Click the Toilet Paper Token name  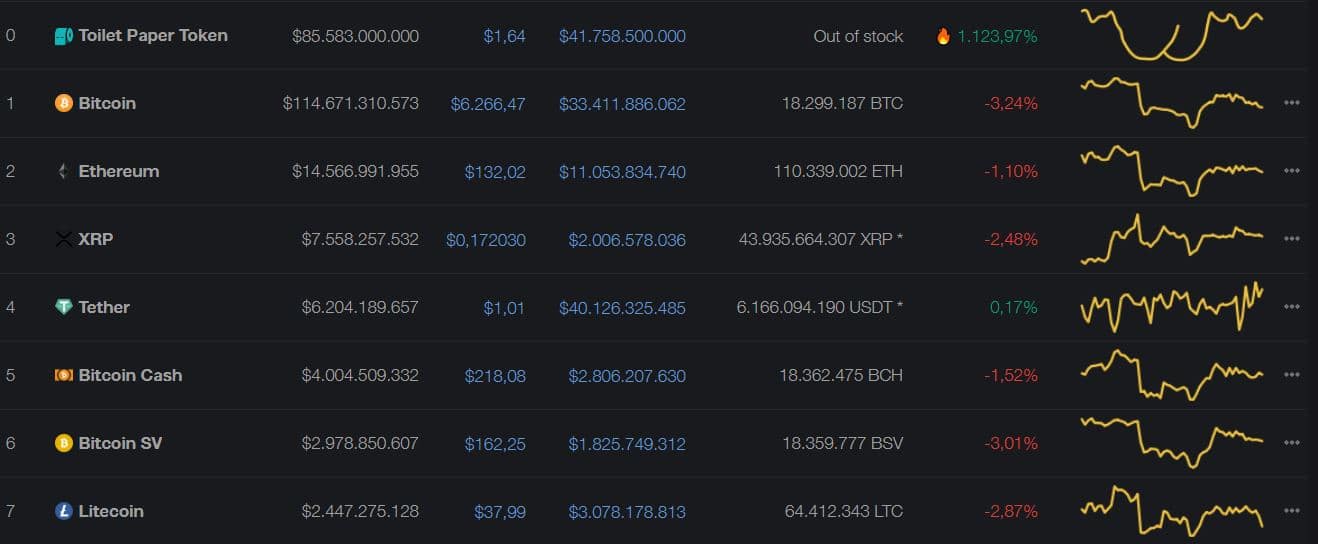click(153, 35)
